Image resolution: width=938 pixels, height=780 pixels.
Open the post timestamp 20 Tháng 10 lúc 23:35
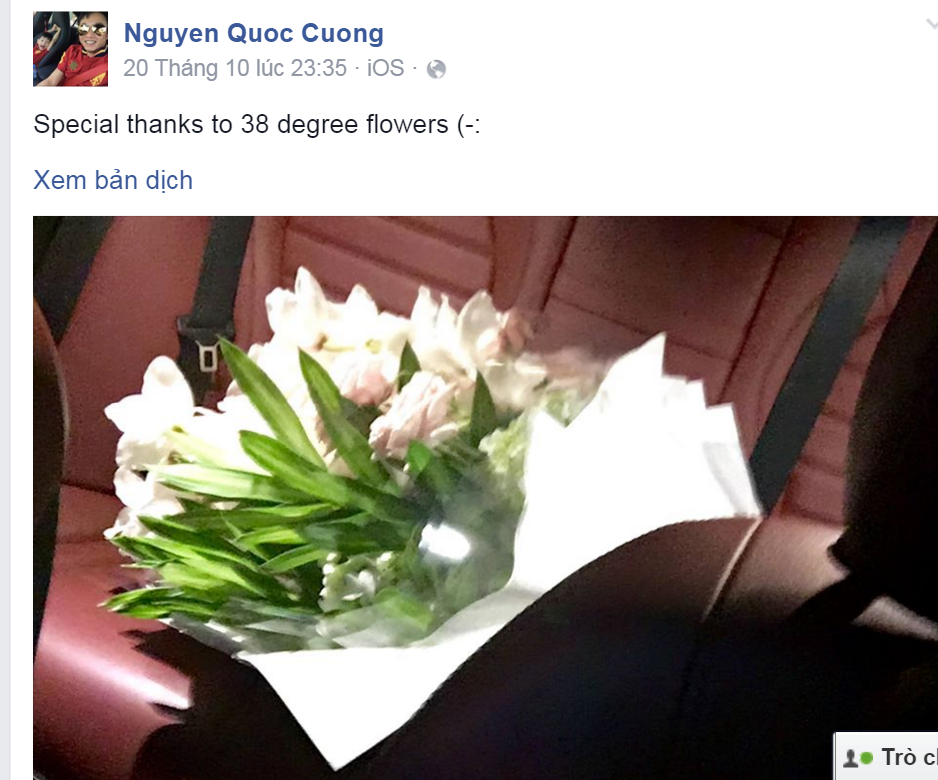(x=235, y=68)
